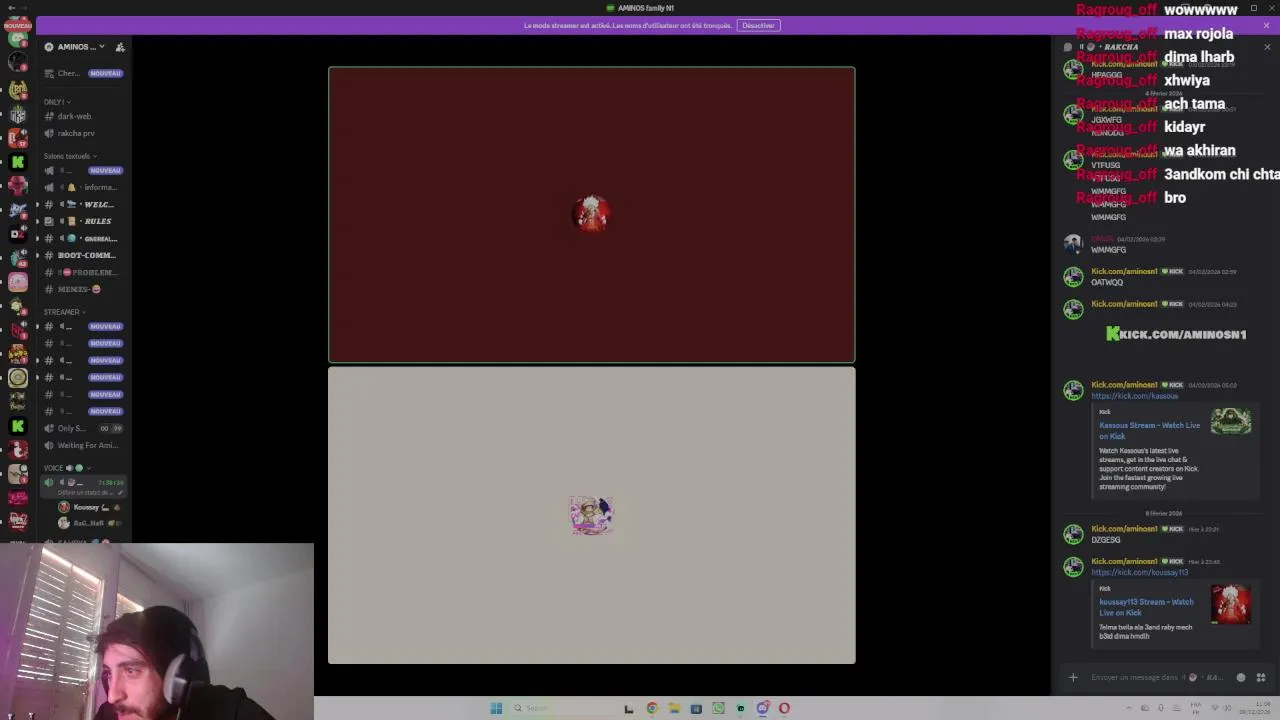Select the bottom beige video tile
The height and width of the screenshot is (720, 1280).
tap(591, 515)
